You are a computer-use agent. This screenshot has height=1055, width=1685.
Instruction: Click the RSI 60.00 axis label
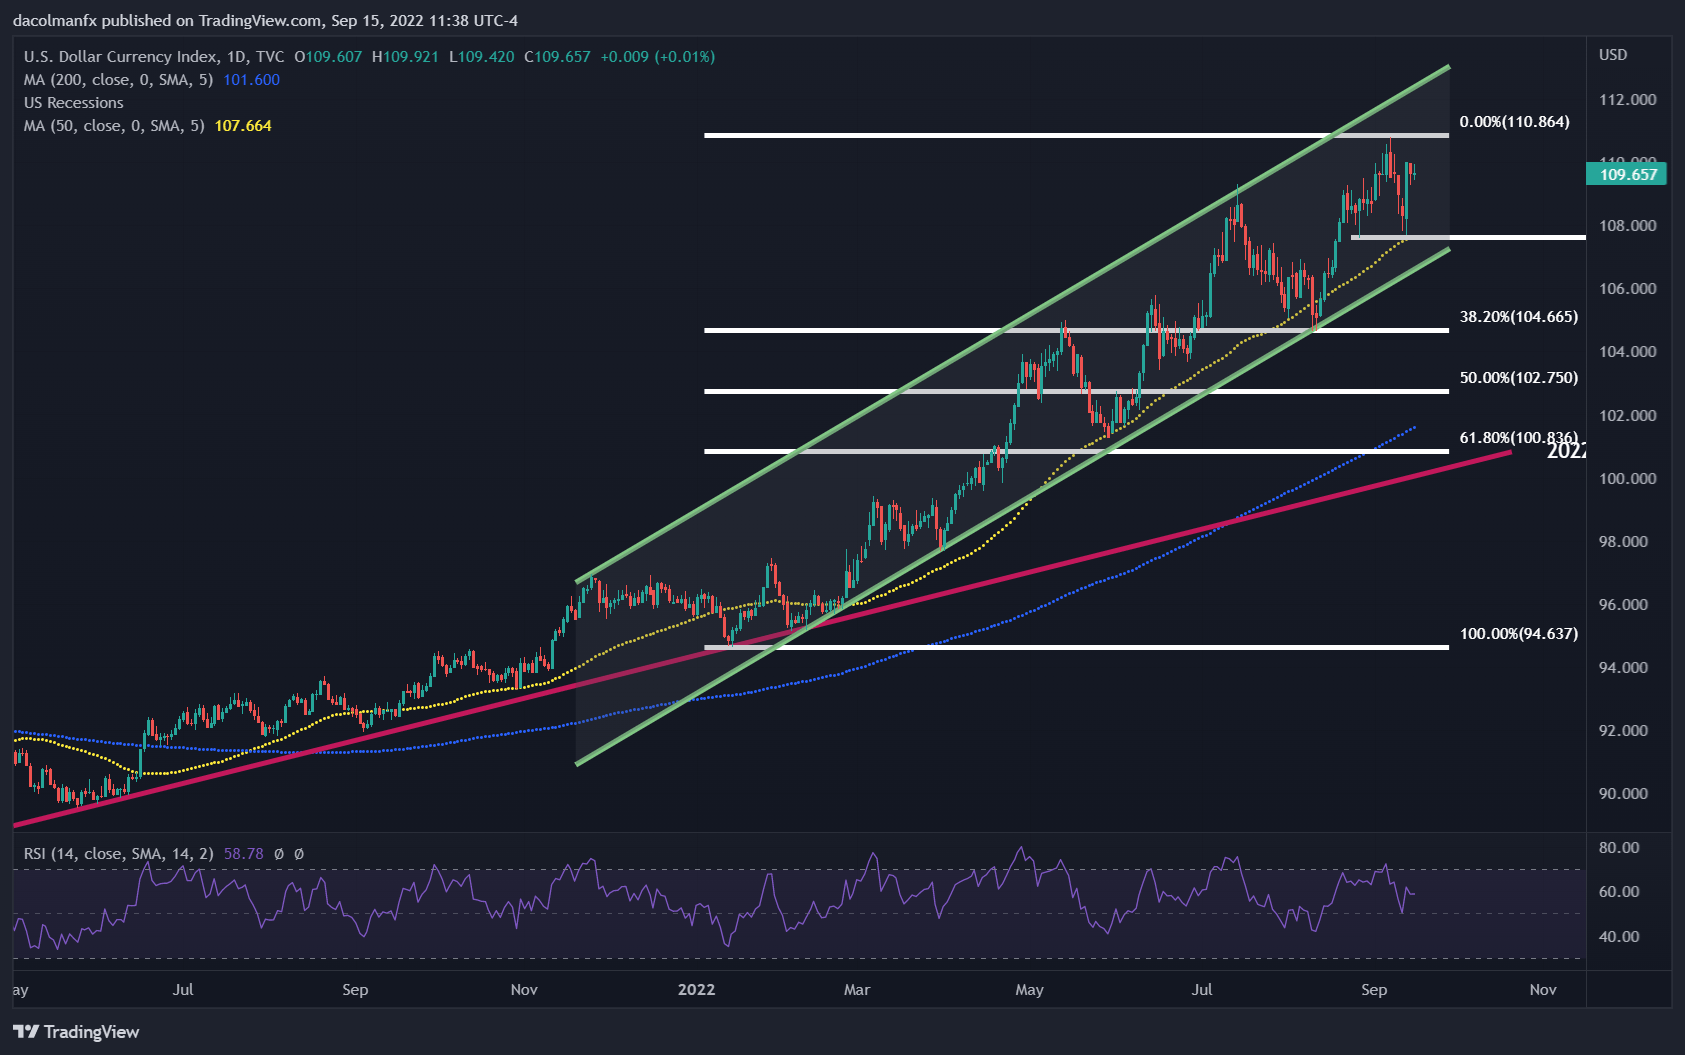pos(1619,892)
